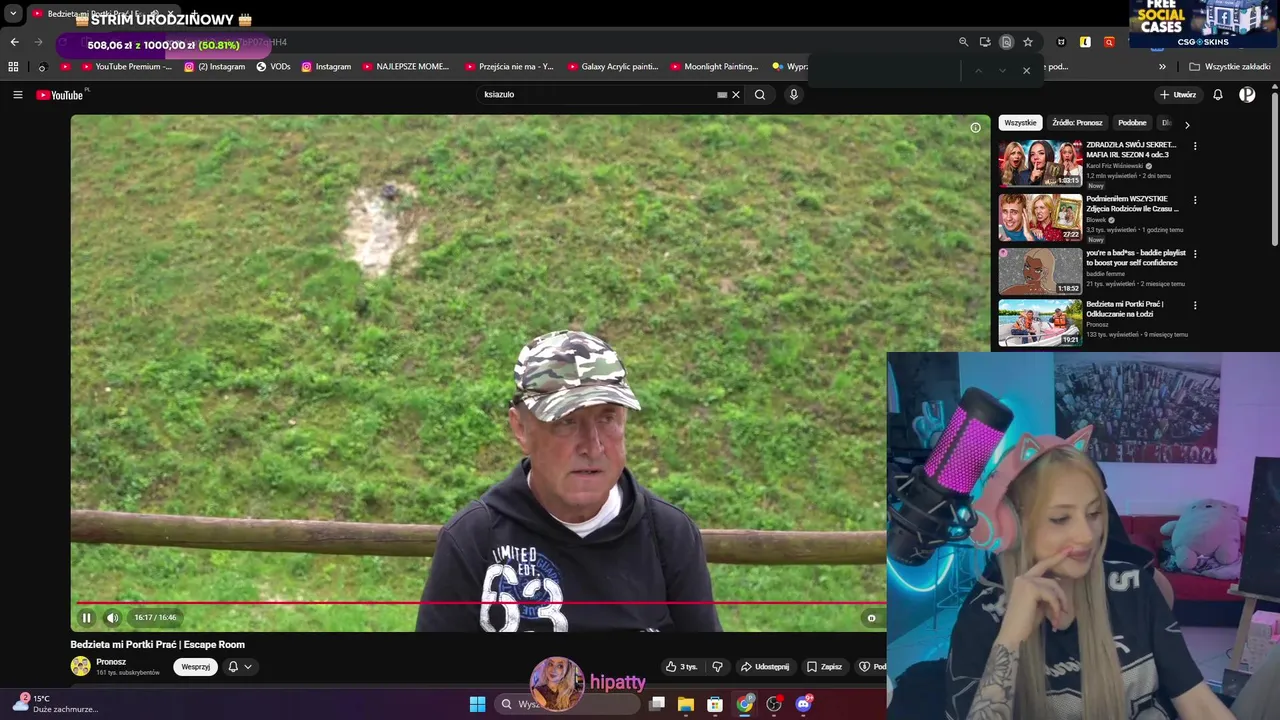Start voice search with microphone
The height and width of the screenshot is (720, 1280).
click(794, 95)
